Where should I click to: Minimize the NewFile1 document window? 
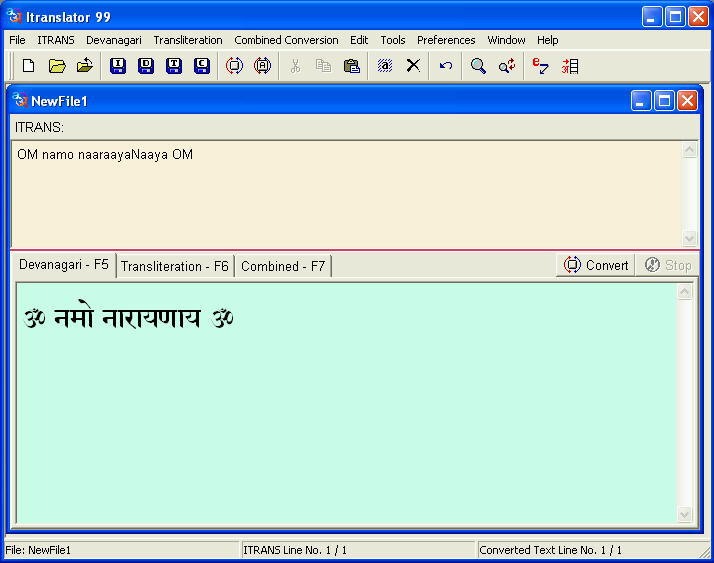(x=641, y=101)
